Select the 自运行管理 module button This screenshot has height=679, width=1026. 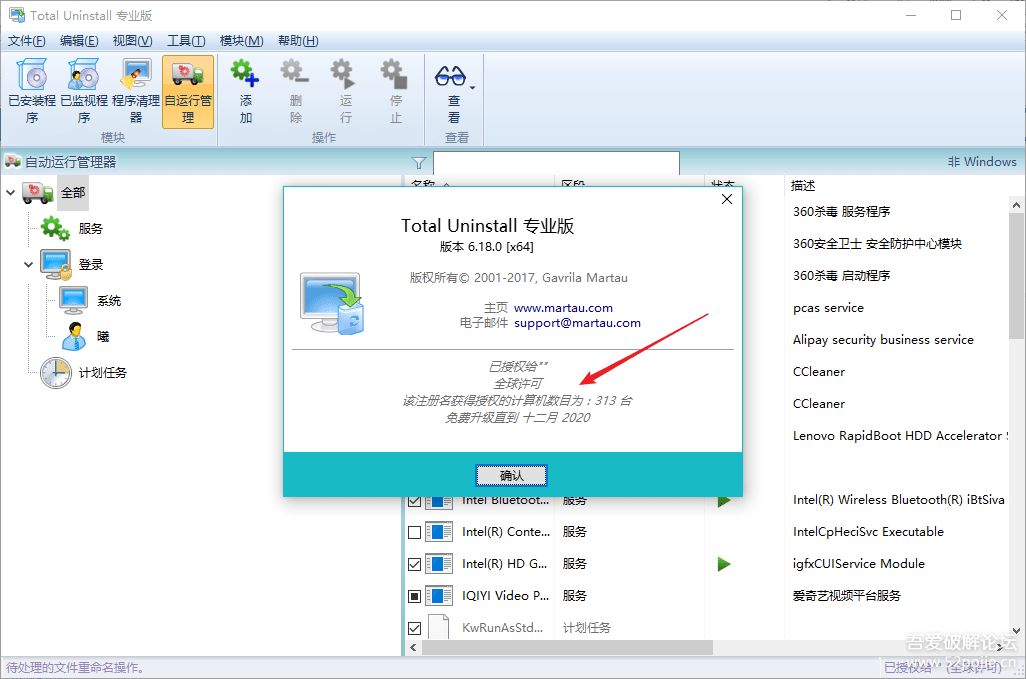click(188, 92)
